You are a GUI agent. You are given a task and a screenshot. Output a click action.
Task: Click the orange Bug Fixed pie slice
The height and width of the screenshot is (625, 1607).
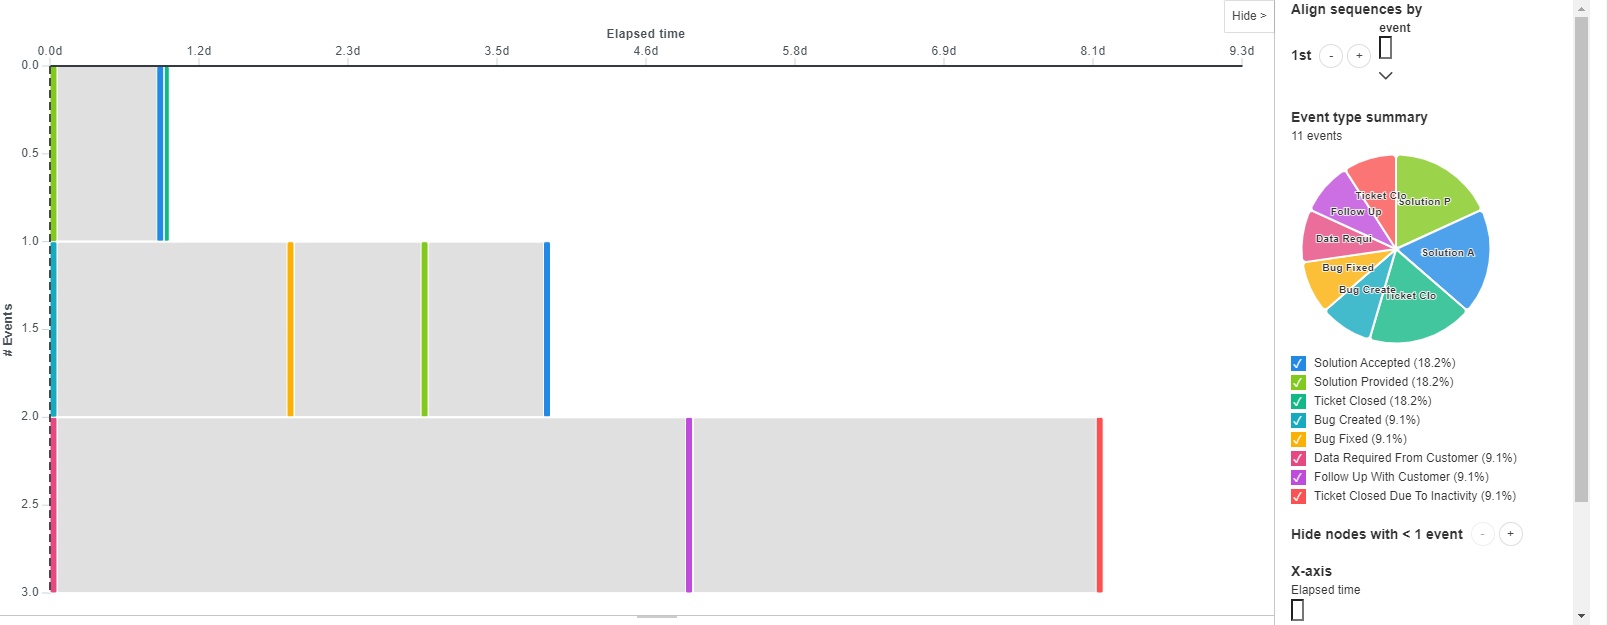coord(1328,280)
